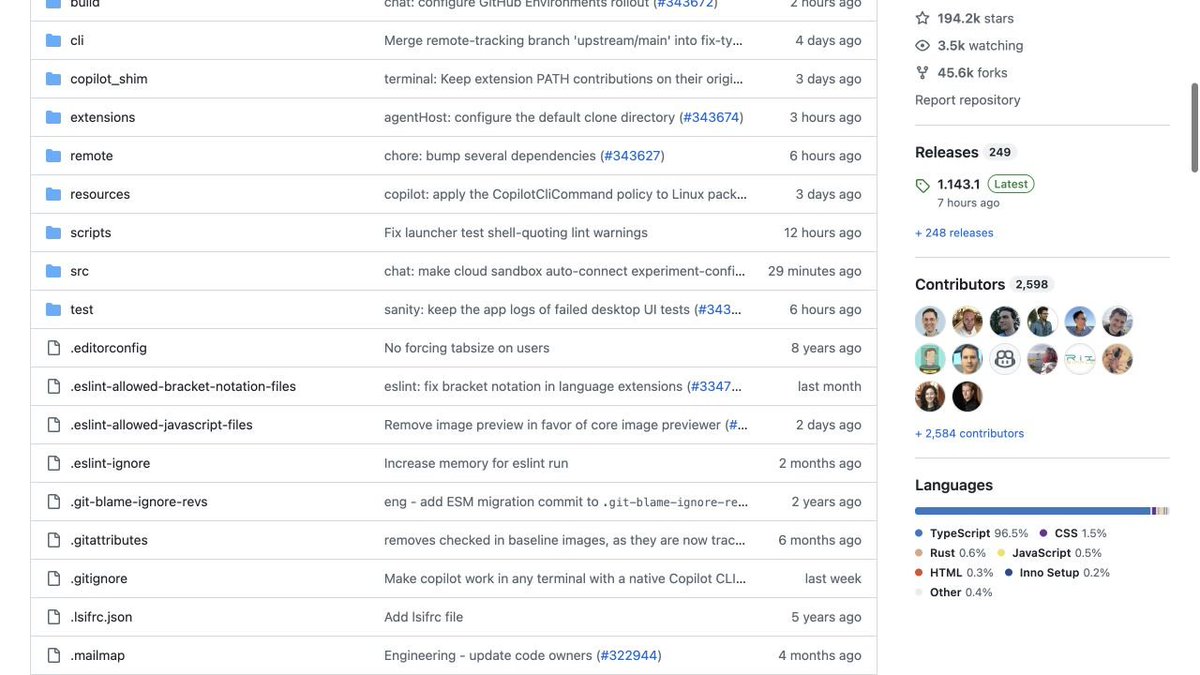Image resolution: width=1200 pixels, height=675 pixels.
Task: Show all + 2,584 contributors
Action: [x=969, y=434]
